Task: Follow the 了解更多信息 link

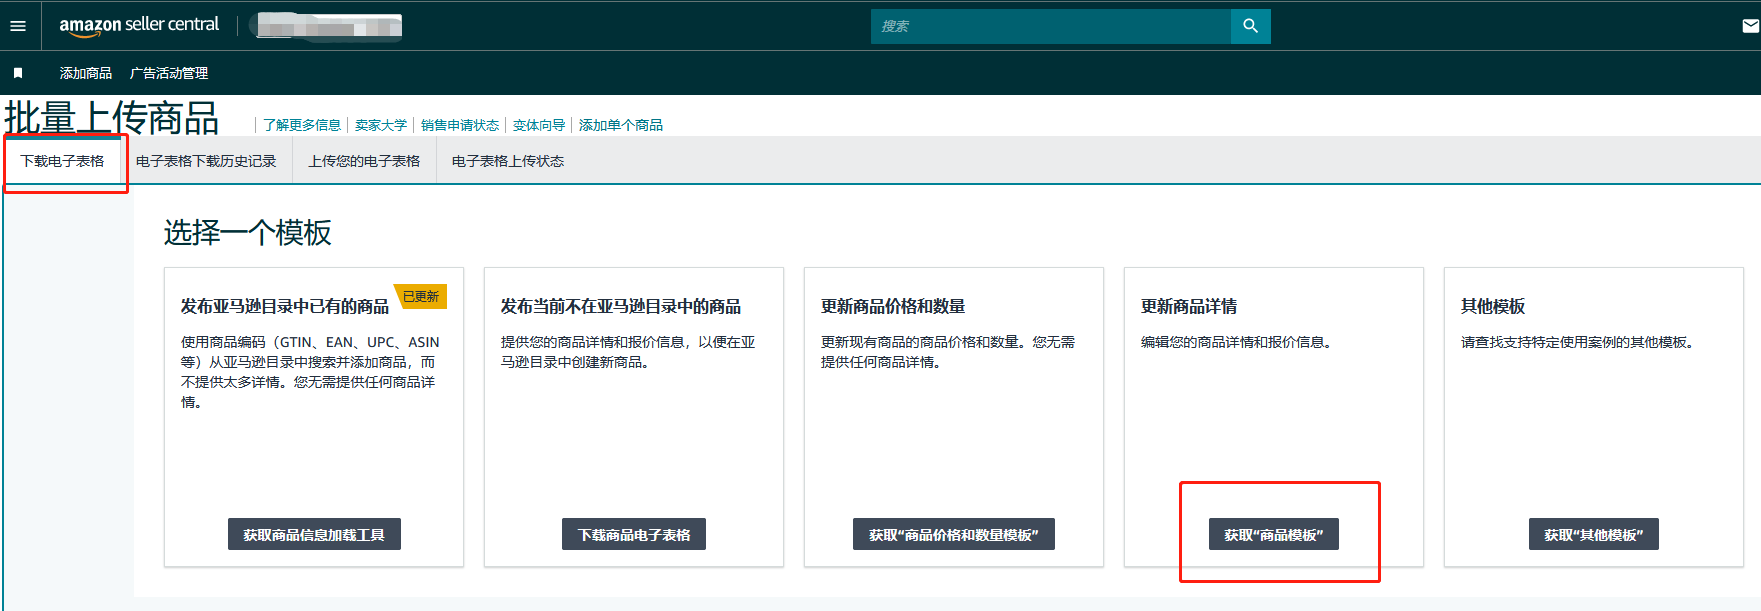Action: [302, 125]
